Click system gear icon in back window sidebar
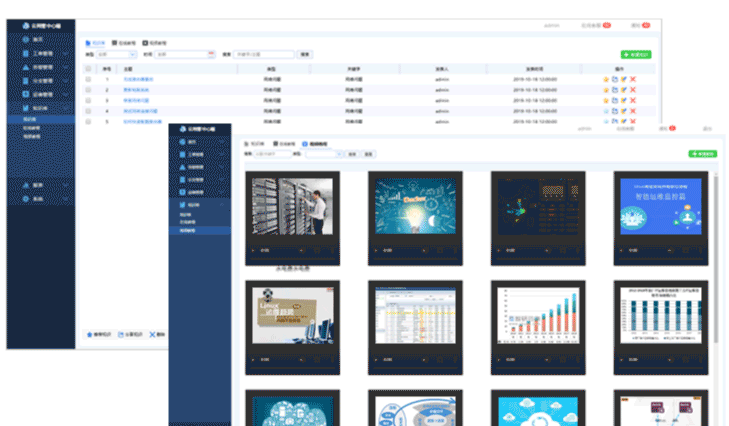Viewport: 729px width, 426px height. click(x=26, y=199)
